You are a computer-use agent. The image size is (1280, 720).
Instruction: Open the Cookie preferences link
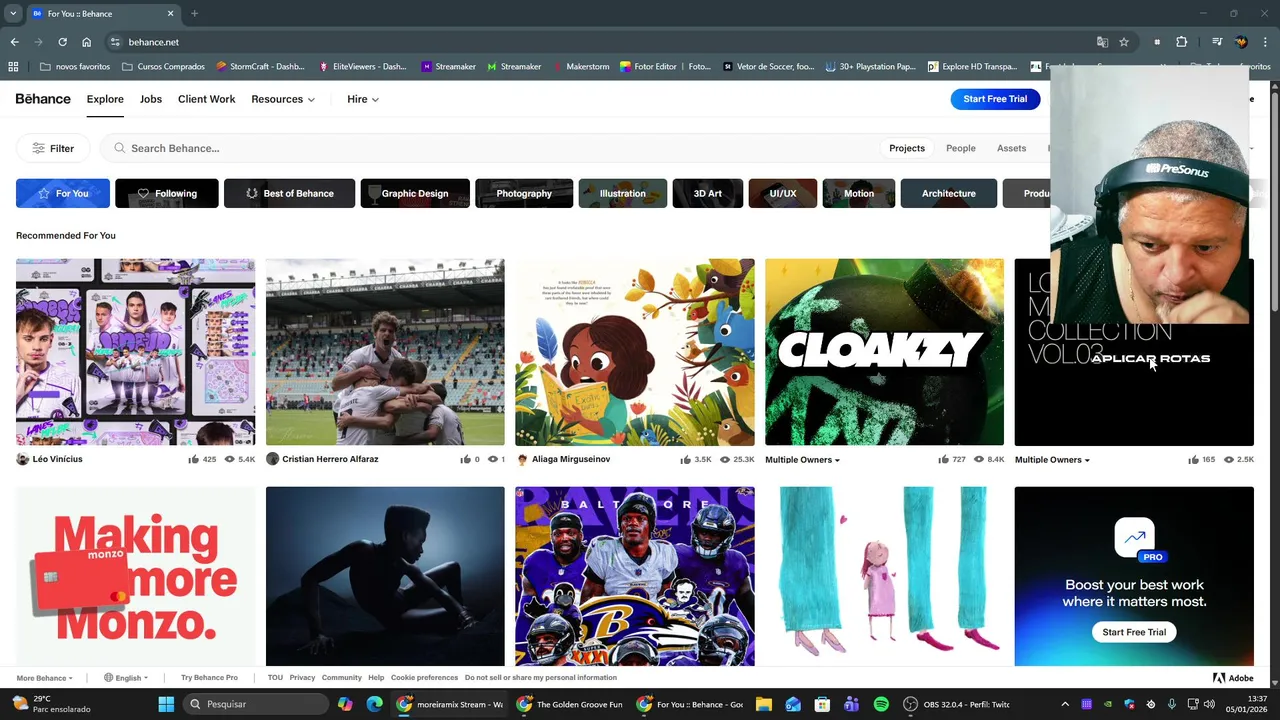coord(424,678)
